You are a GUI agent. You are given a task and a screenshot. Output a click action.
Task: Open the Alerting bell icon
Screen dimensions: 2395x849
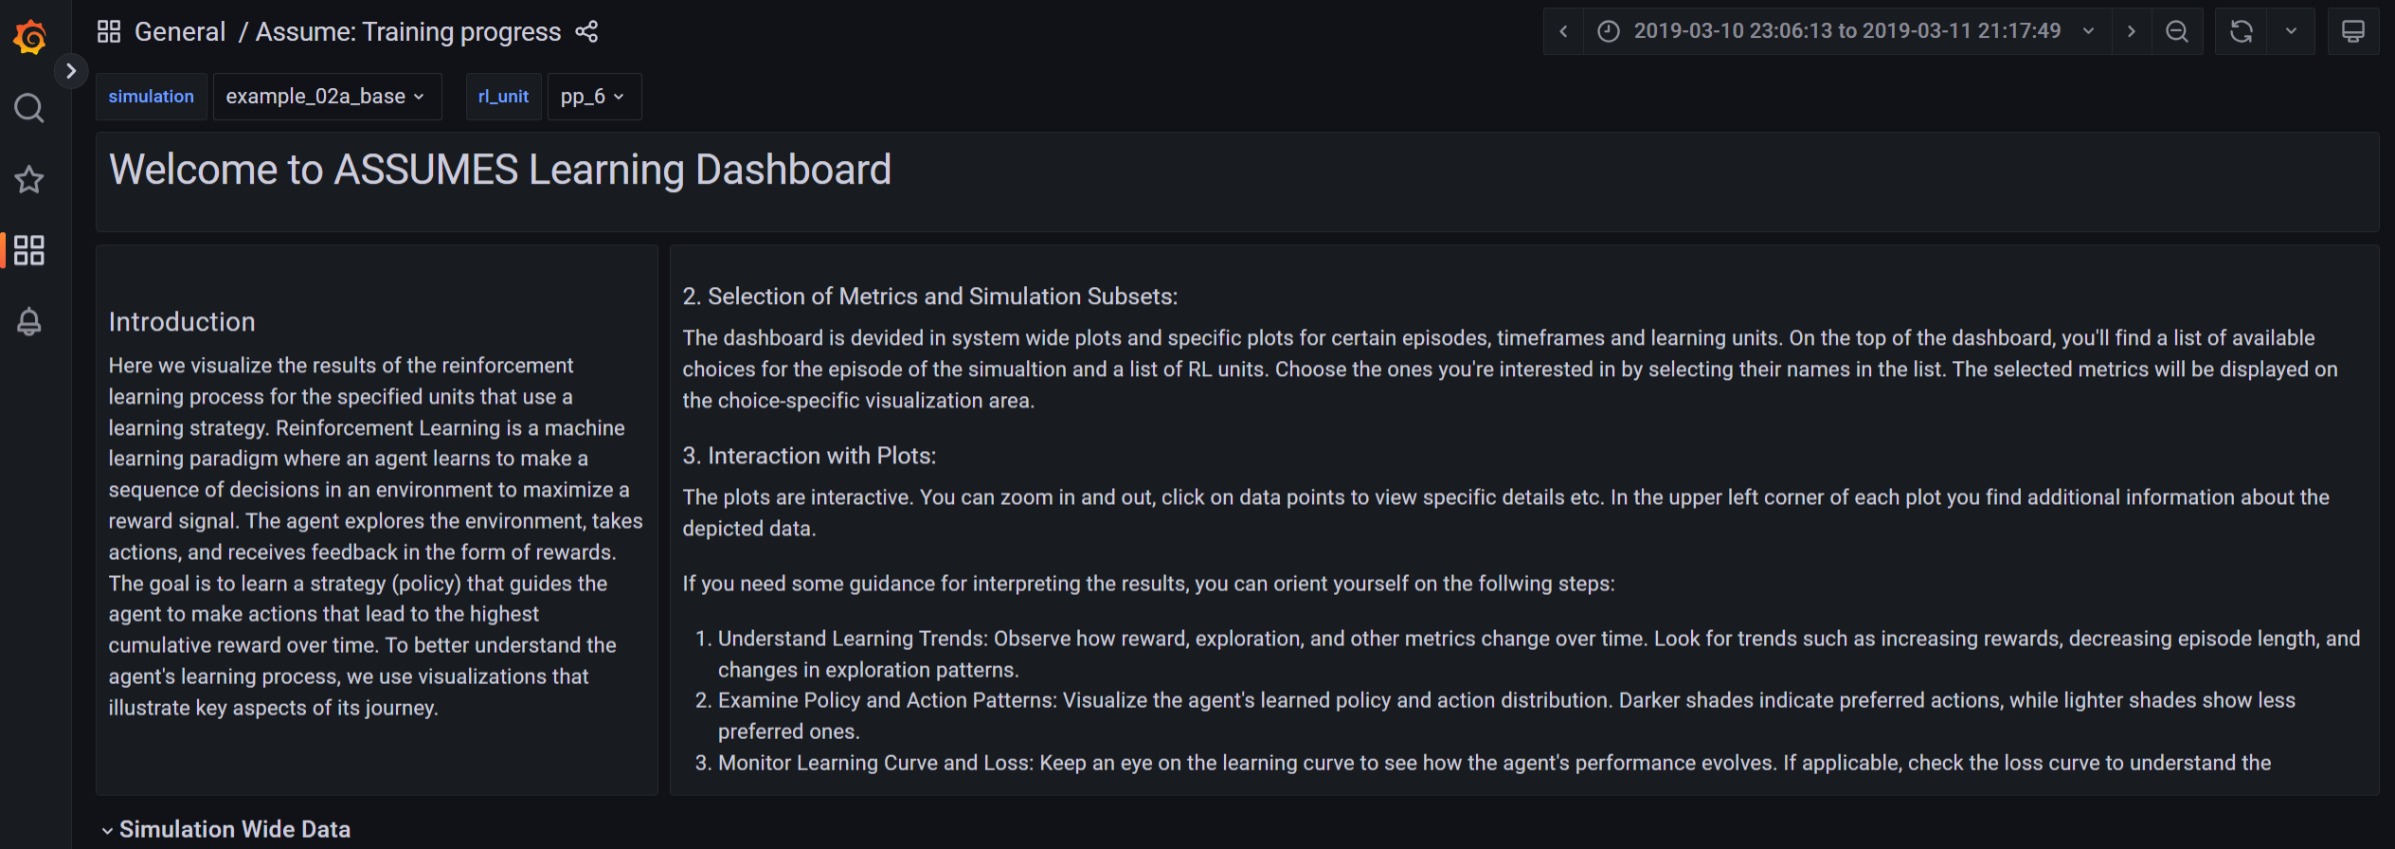pos(29,322)
